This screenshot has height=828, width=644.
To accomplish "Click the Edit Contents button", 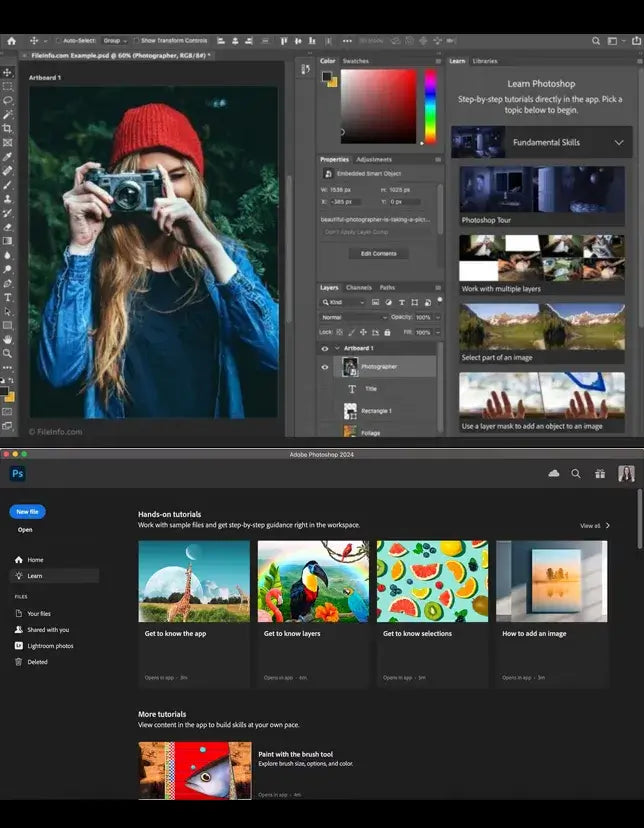I will [x=378, y=254].
